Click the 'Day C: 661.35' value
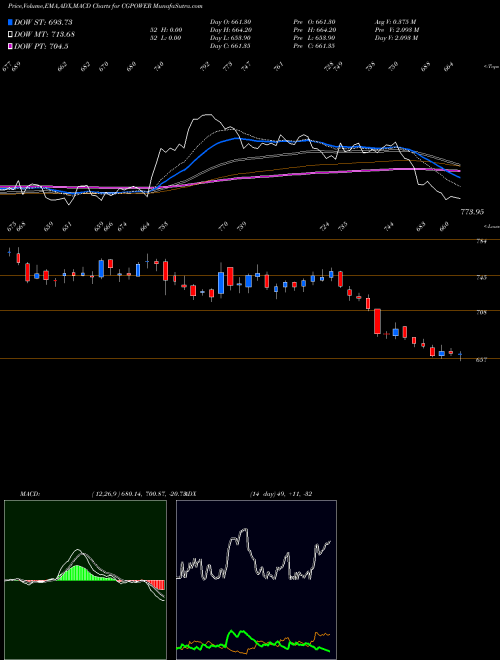 tap(230, 46)
